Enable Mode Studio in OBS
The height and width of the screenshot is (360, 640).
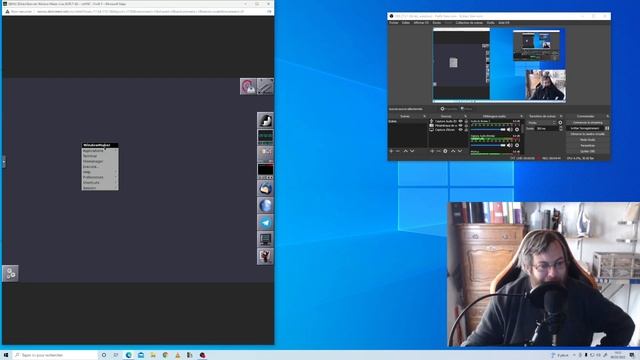tap(588, 140)
